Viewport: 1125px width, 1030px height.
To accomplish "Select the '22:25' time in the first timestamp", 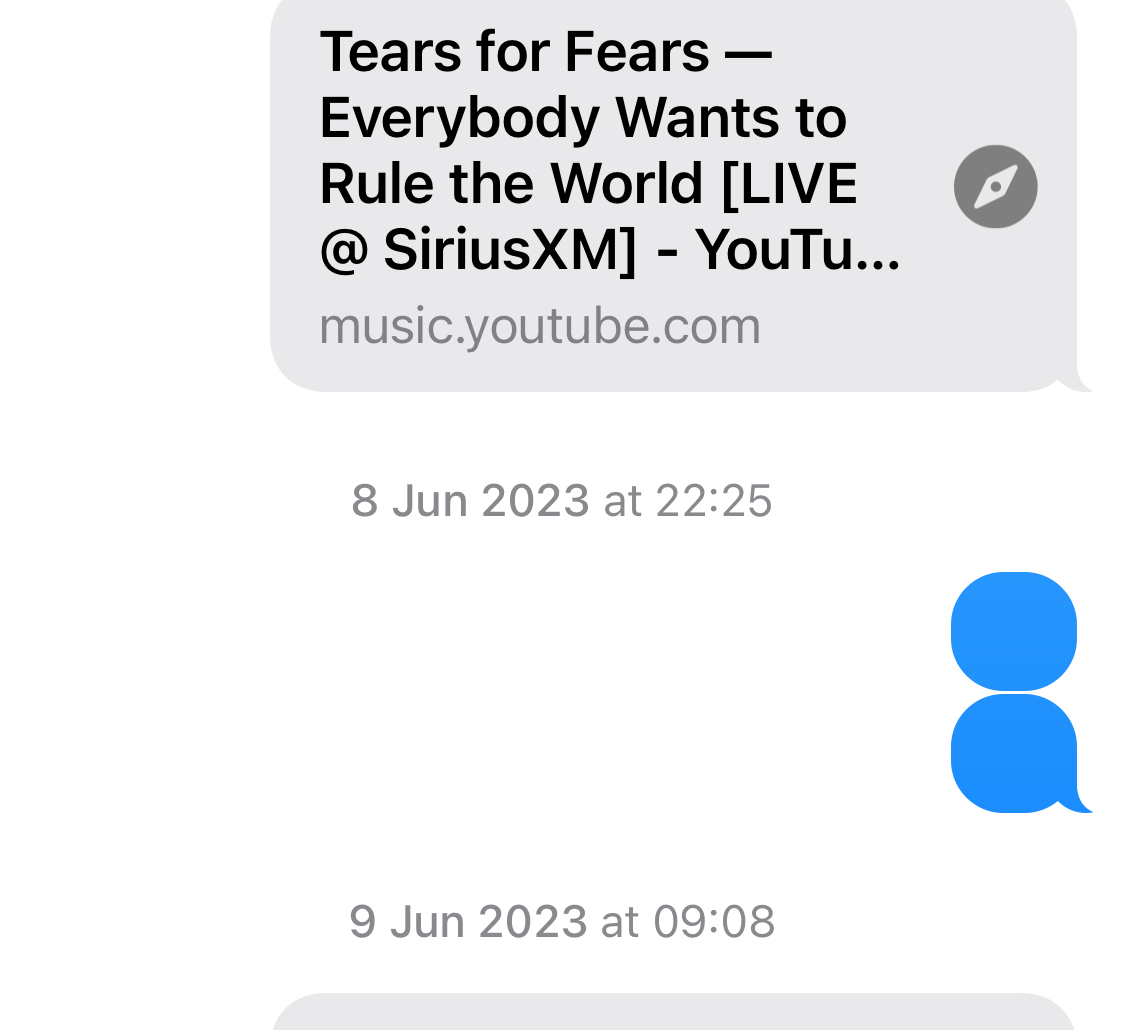I will [714, 501].
